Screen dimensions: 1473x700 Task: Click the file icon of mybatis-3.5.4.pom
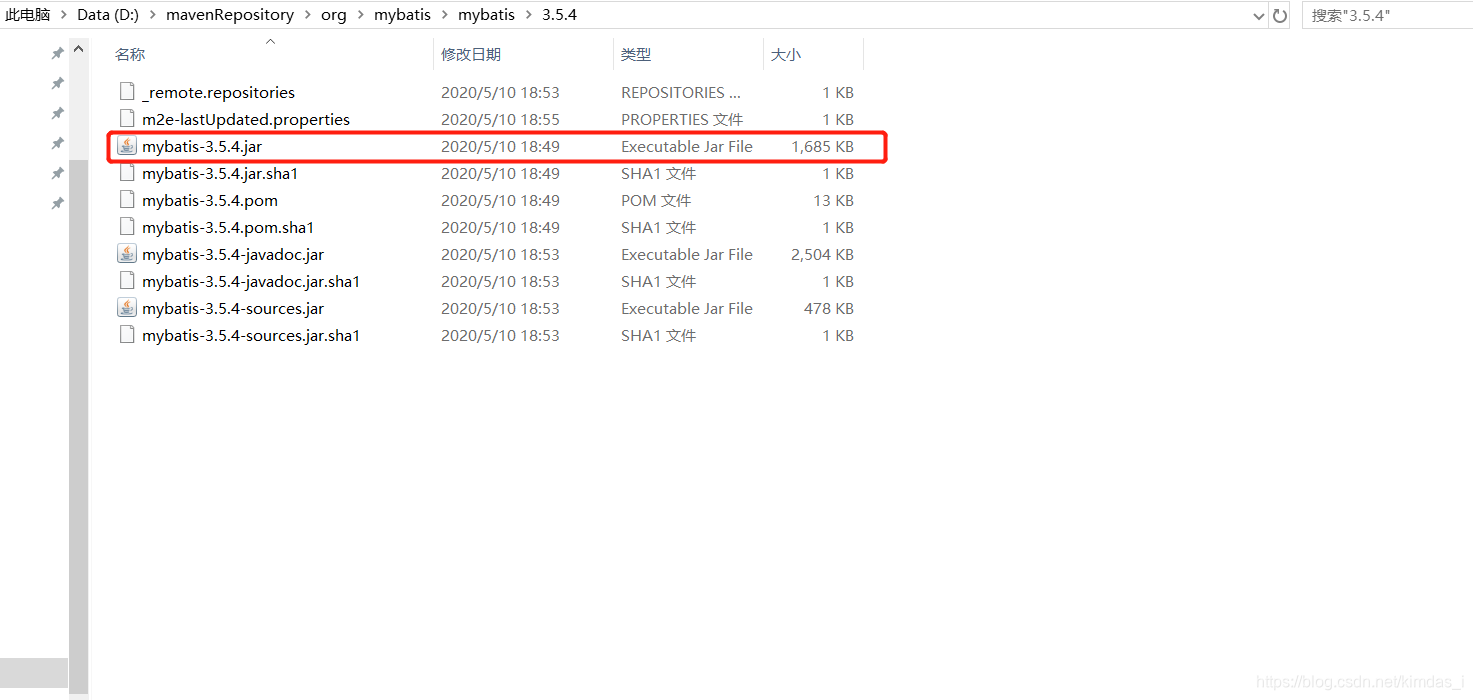point(127,200)
